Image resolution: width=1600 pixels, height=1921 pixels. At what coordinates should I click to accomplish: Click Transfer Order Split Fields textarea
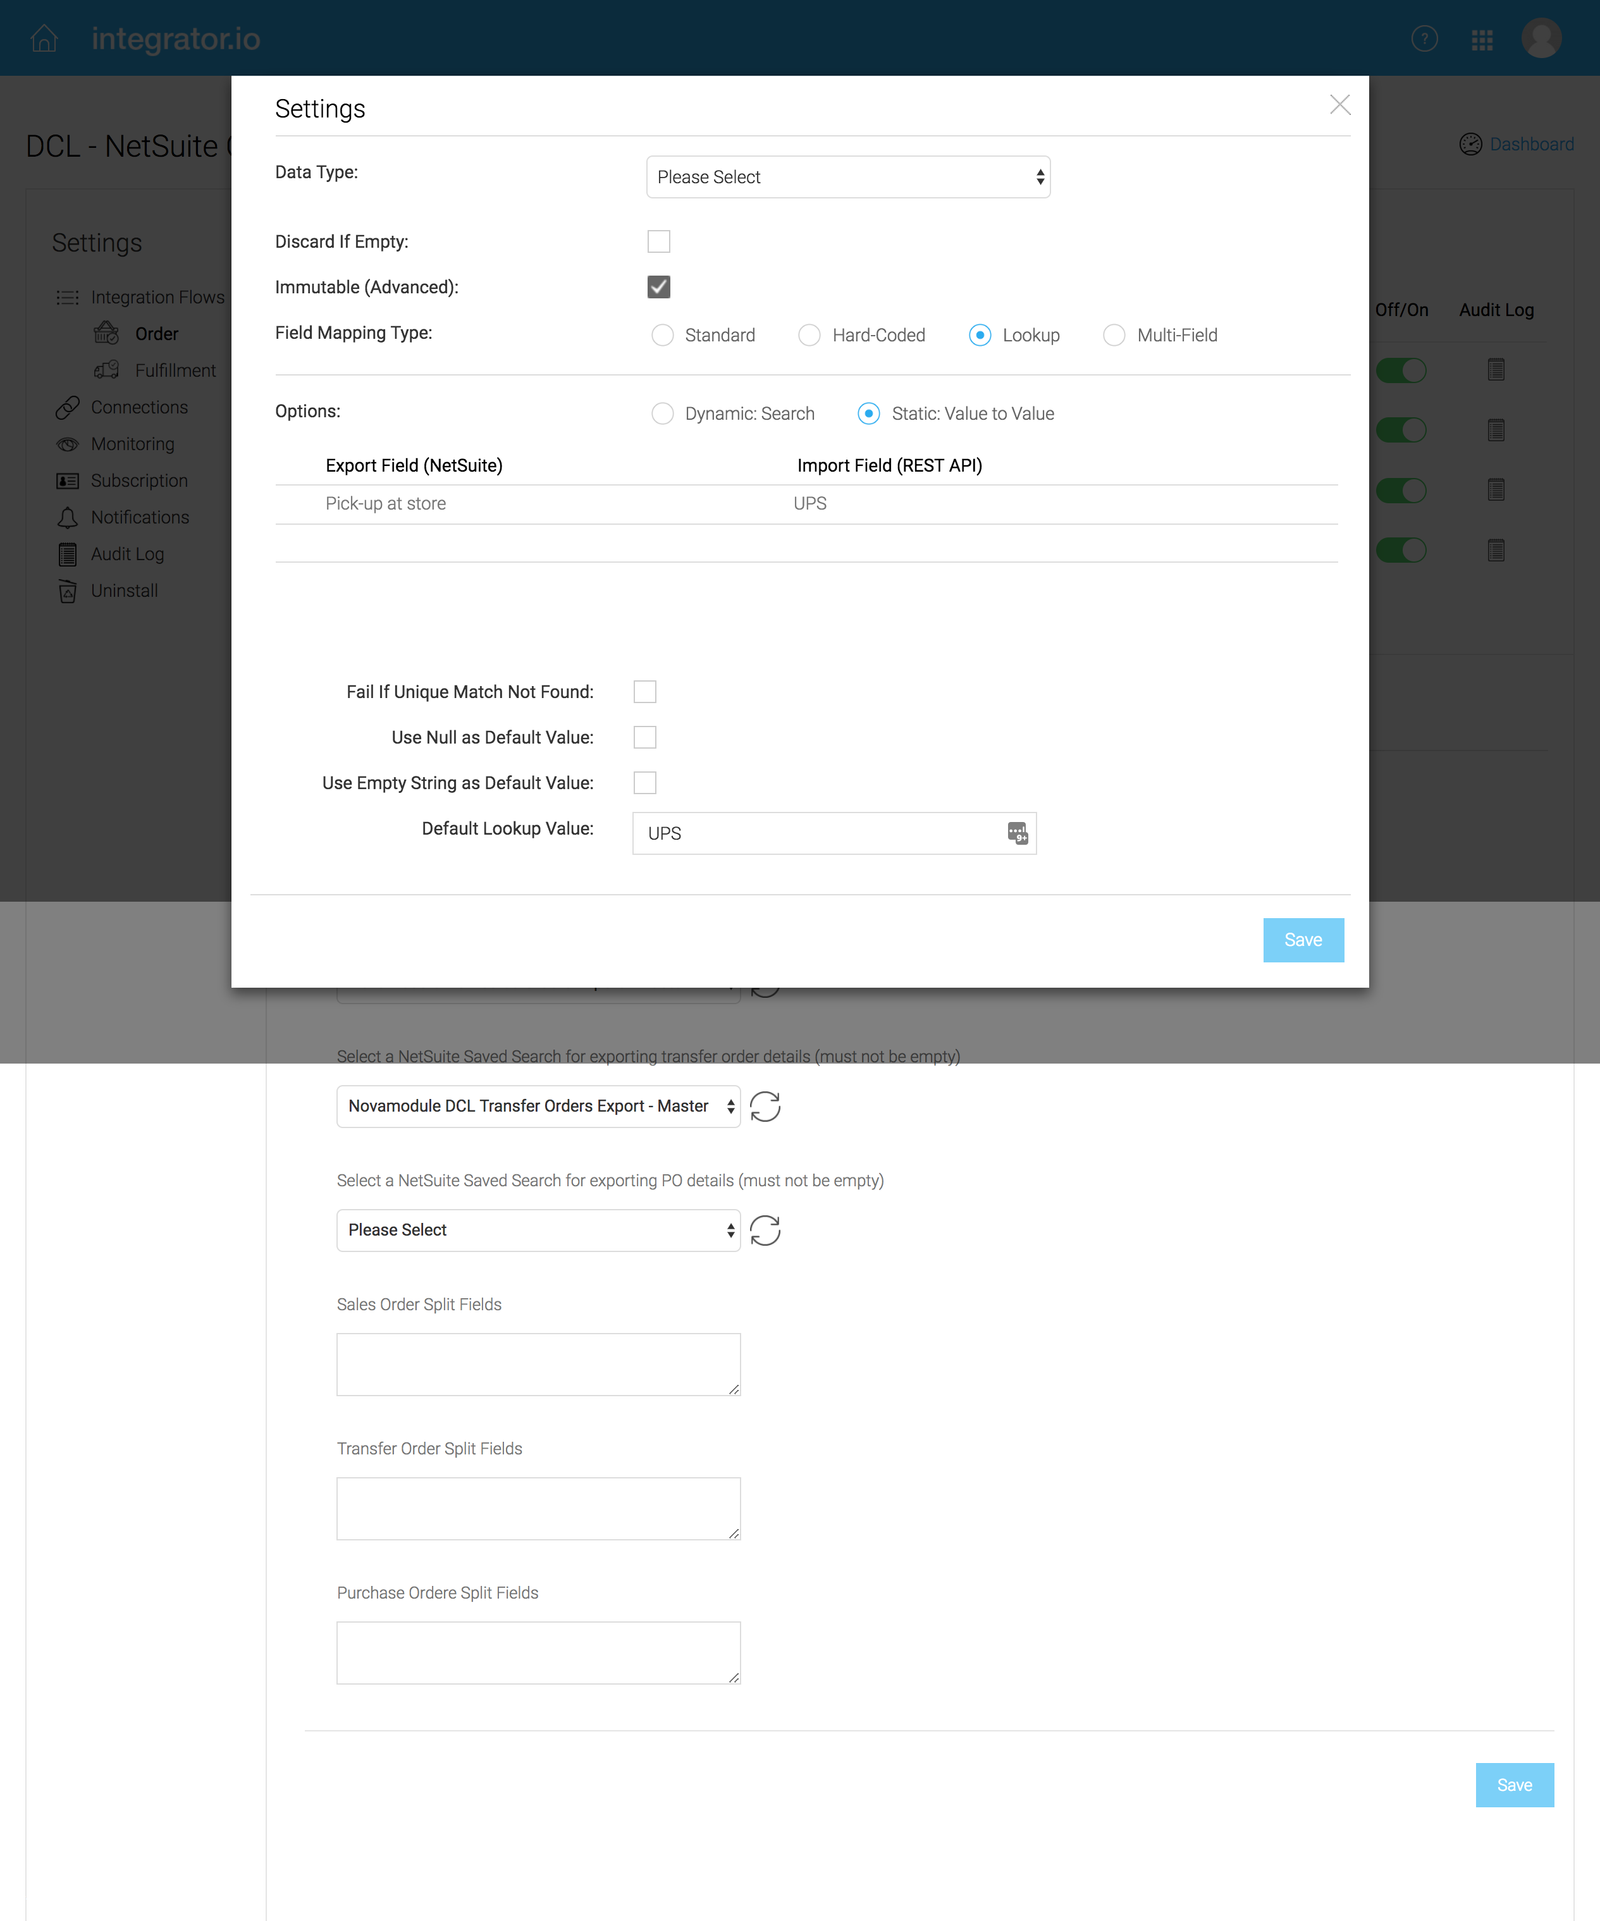click(538, 1508)
